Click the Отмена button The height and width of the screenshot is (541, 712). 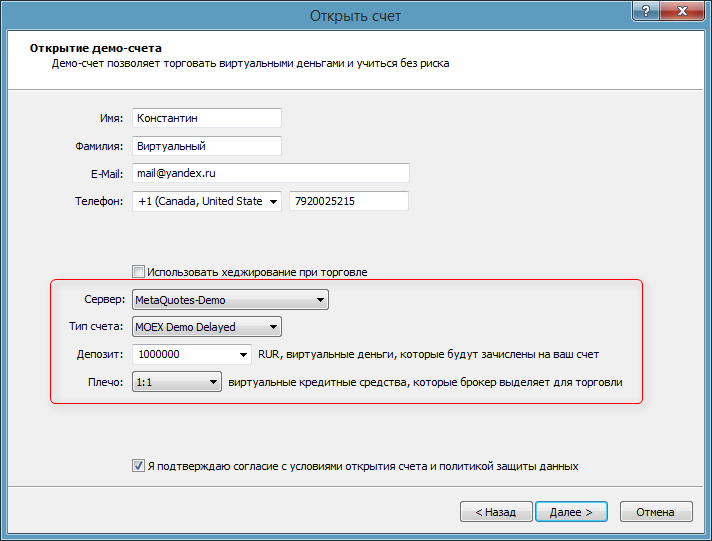656,511
